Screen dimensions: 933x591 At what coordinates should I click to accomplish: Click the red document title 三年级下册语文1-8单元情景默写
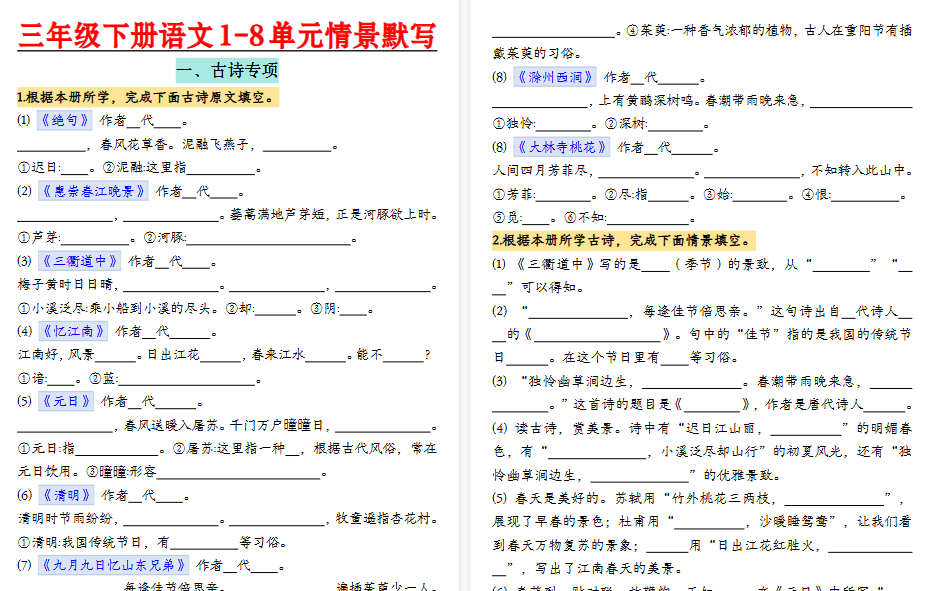(x=227, y=37)
